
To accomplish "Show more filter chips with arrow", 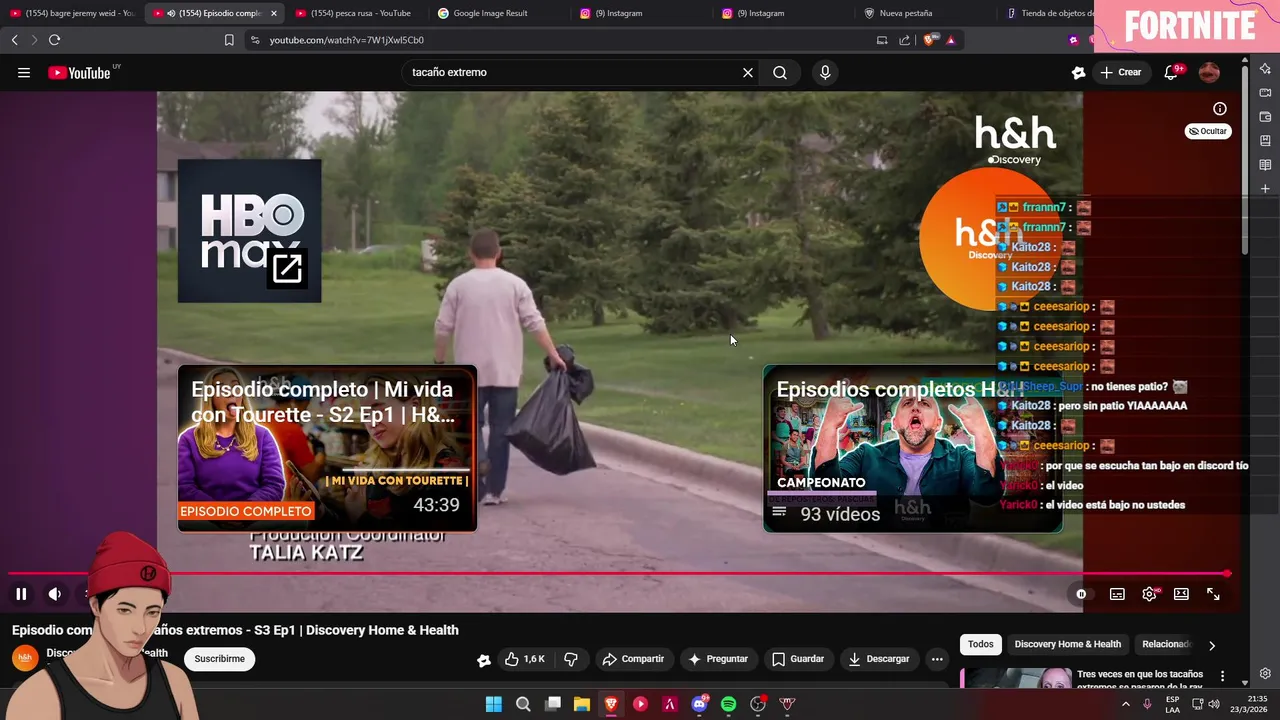I will click(1212, 645).
